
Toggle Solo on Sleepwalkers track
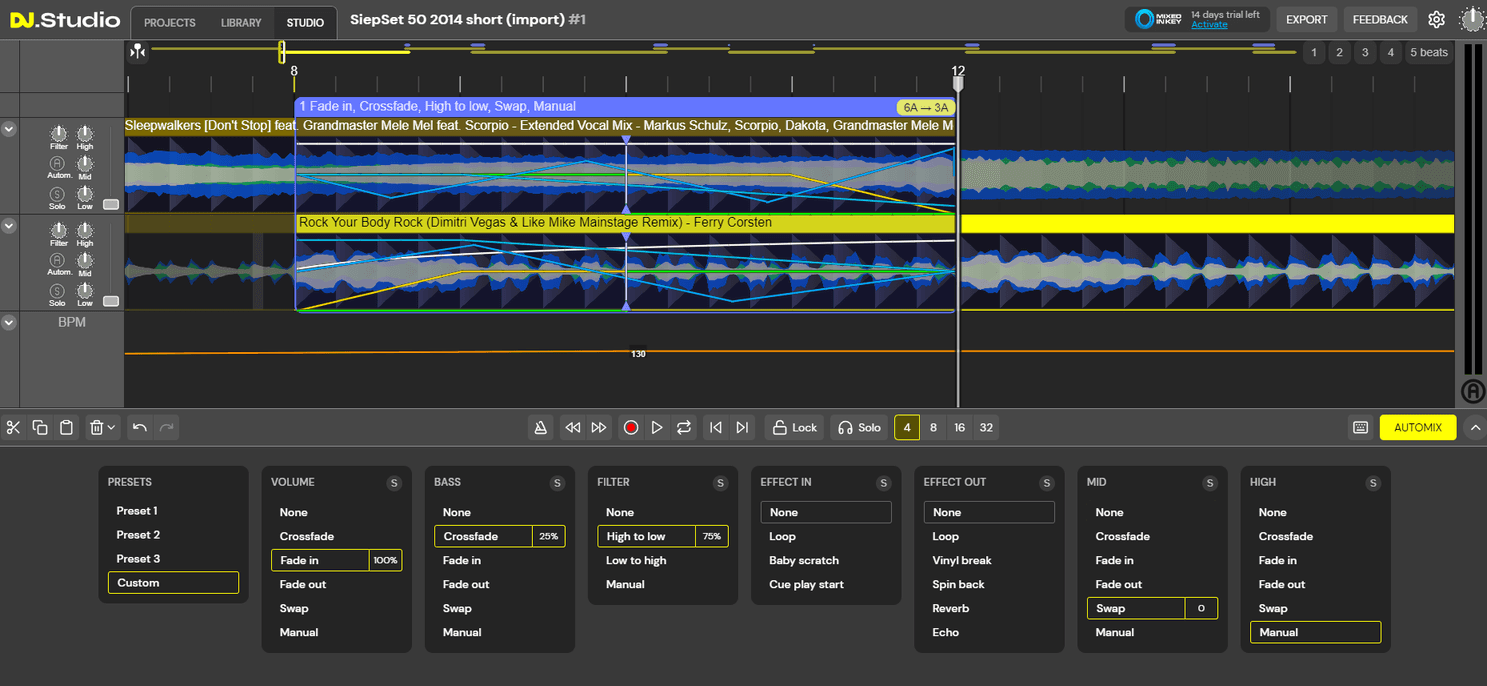pos(57,194)
